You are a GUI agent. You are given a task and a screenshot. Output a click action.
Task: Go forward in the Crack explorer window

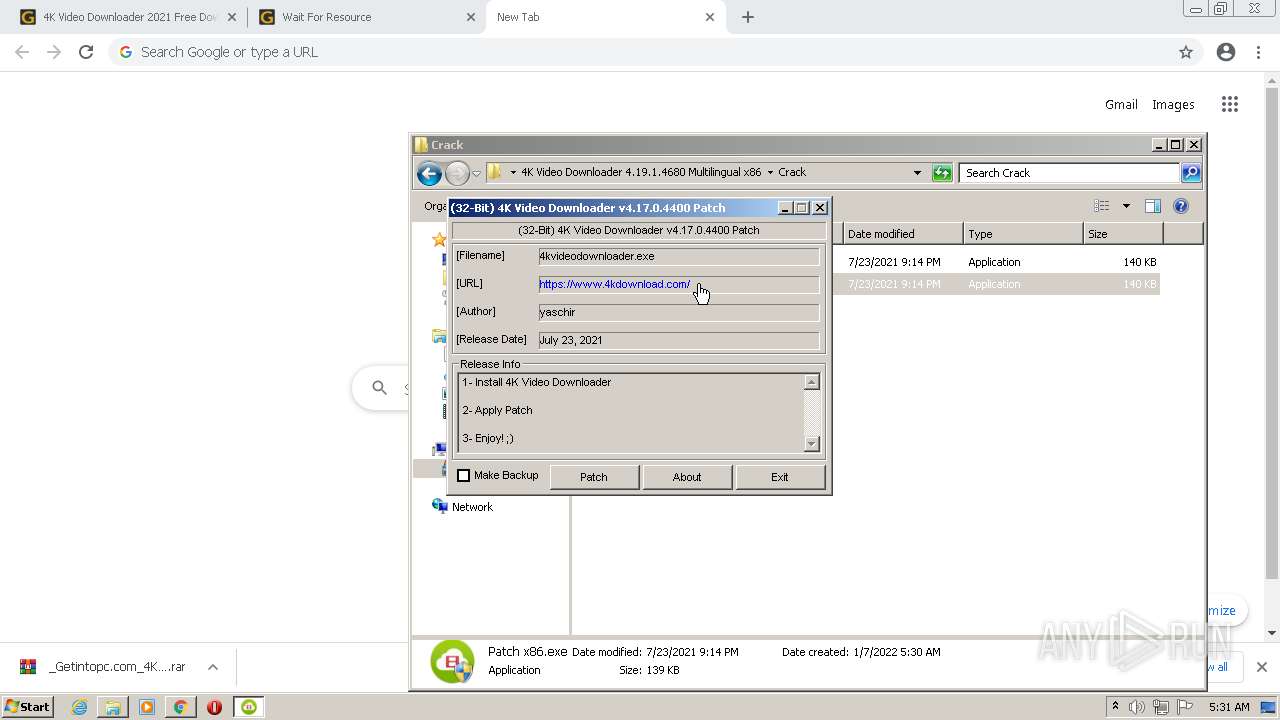[457, 173]
